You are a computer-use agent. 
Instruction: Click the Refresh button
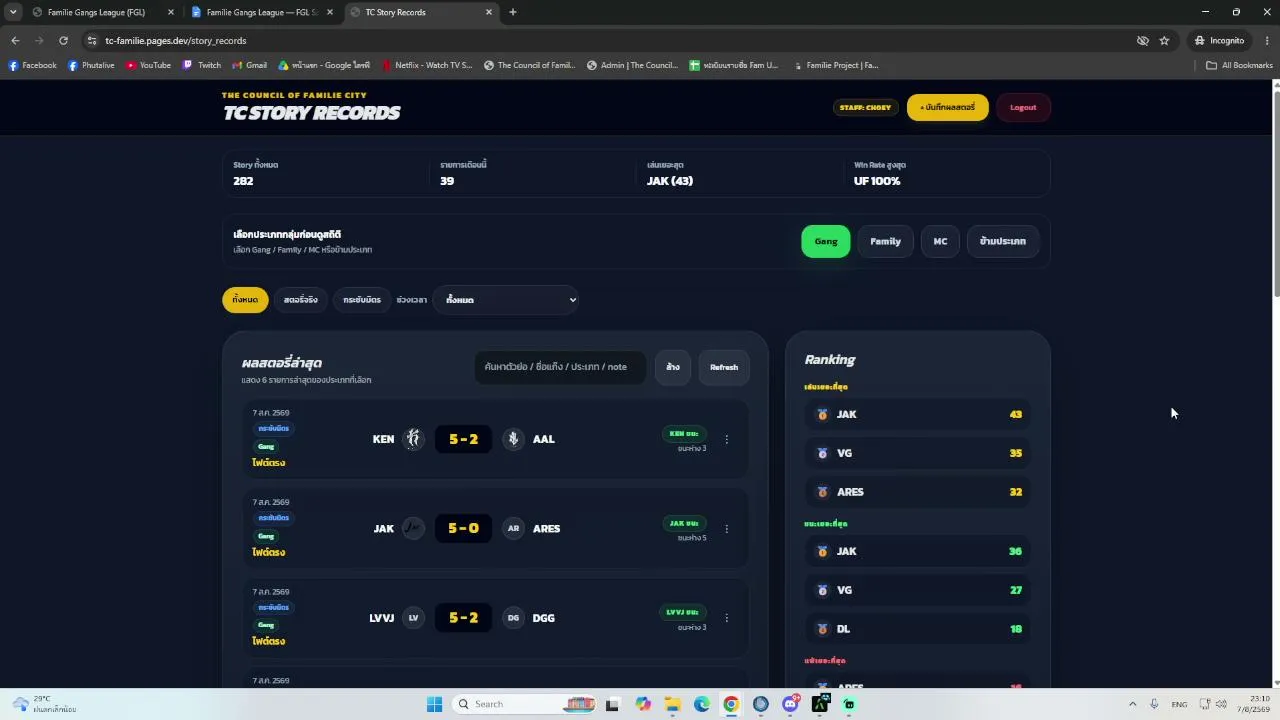pos(724,367)
